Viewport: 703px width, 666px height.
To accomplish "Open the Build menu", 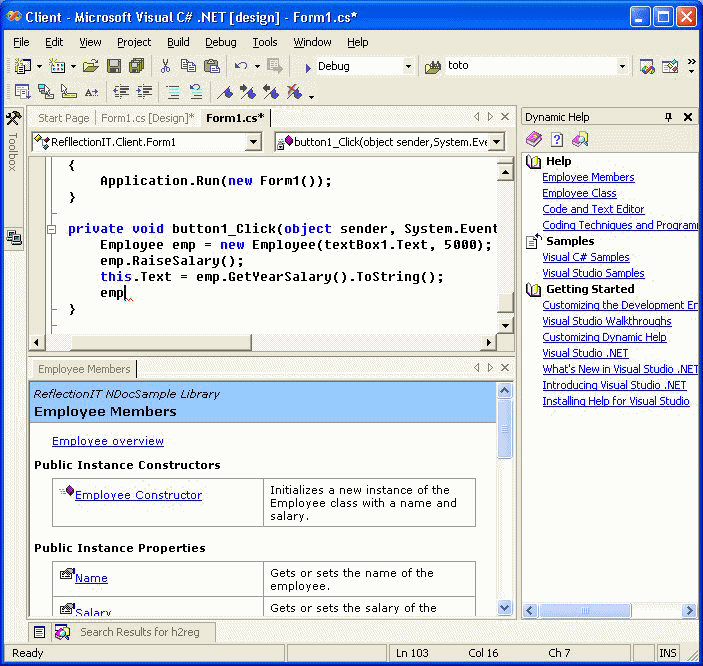I will [x=178, y=42].
